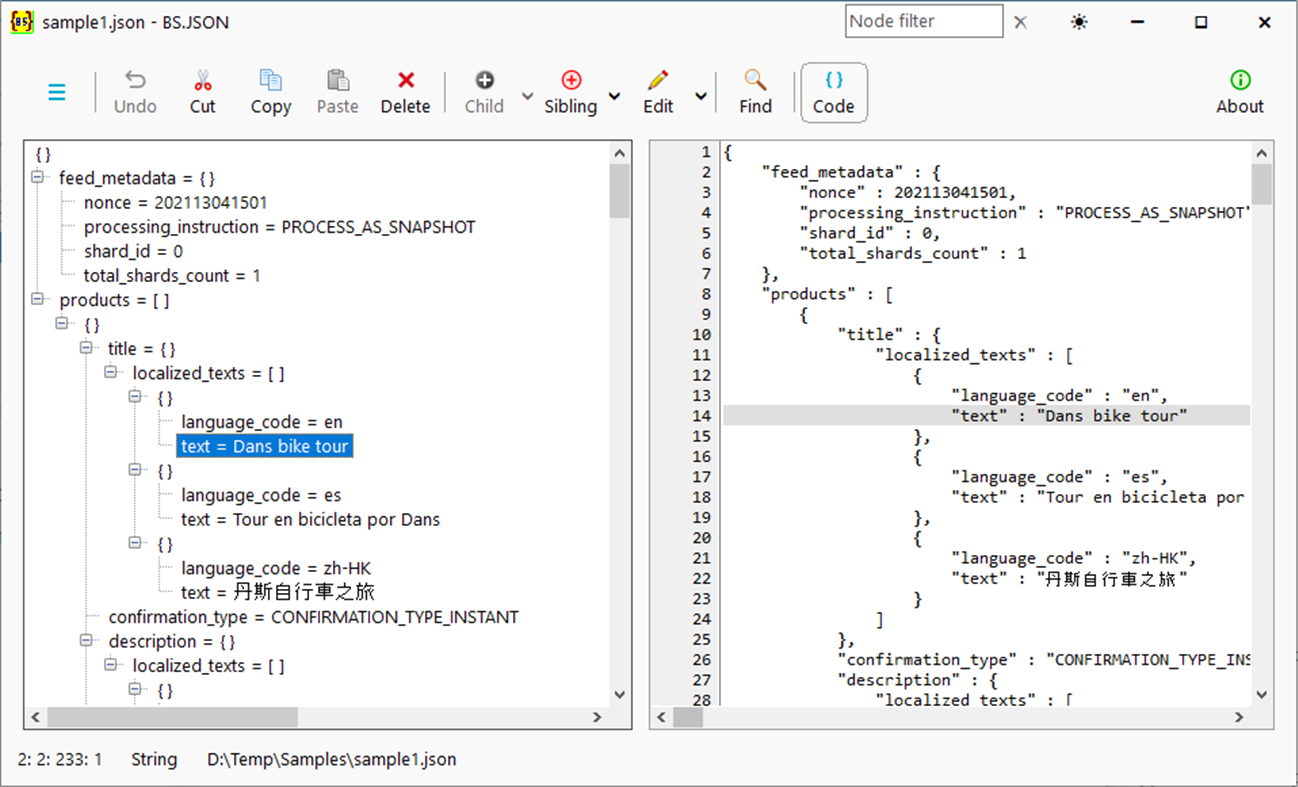This screenshot has width=1298, height=787.
Task: Collapse the object above language_code = zh-HK
Action: point(137,544)
